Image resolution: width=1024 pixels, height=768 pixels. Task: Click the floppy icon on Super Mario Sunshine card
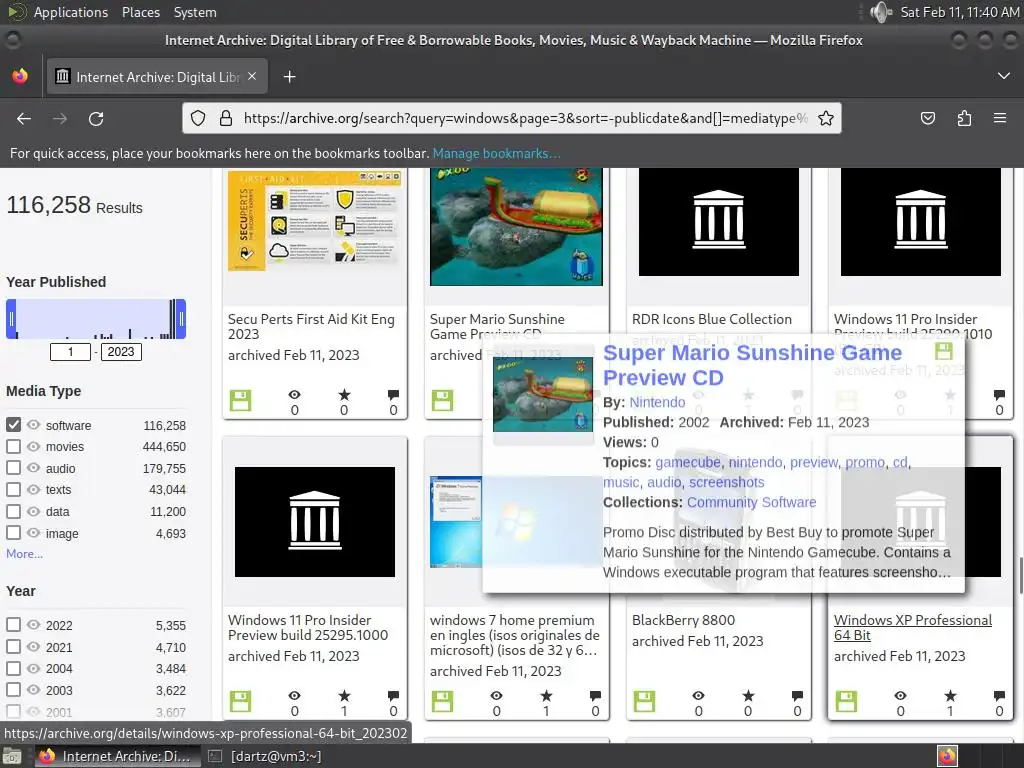click(x=442, y=400)
